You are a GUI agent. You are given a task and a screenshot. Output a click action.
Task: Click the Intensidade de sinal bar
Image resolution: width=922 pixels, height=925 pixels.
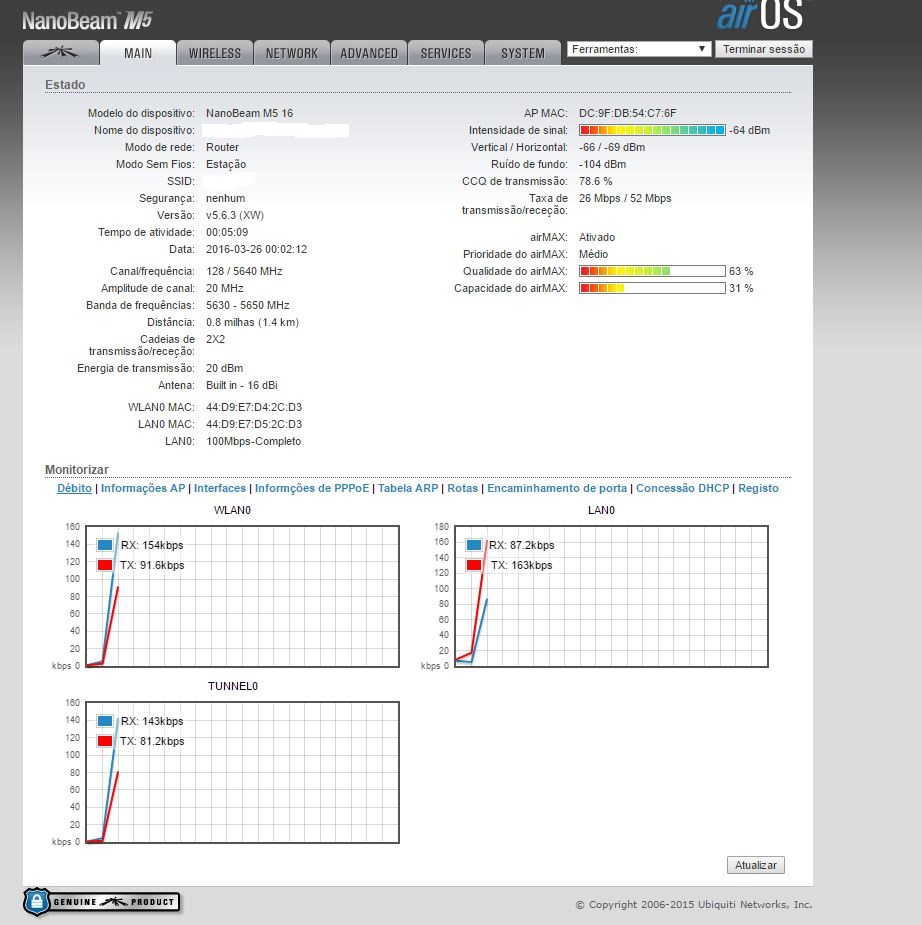[x=652, y=130]
